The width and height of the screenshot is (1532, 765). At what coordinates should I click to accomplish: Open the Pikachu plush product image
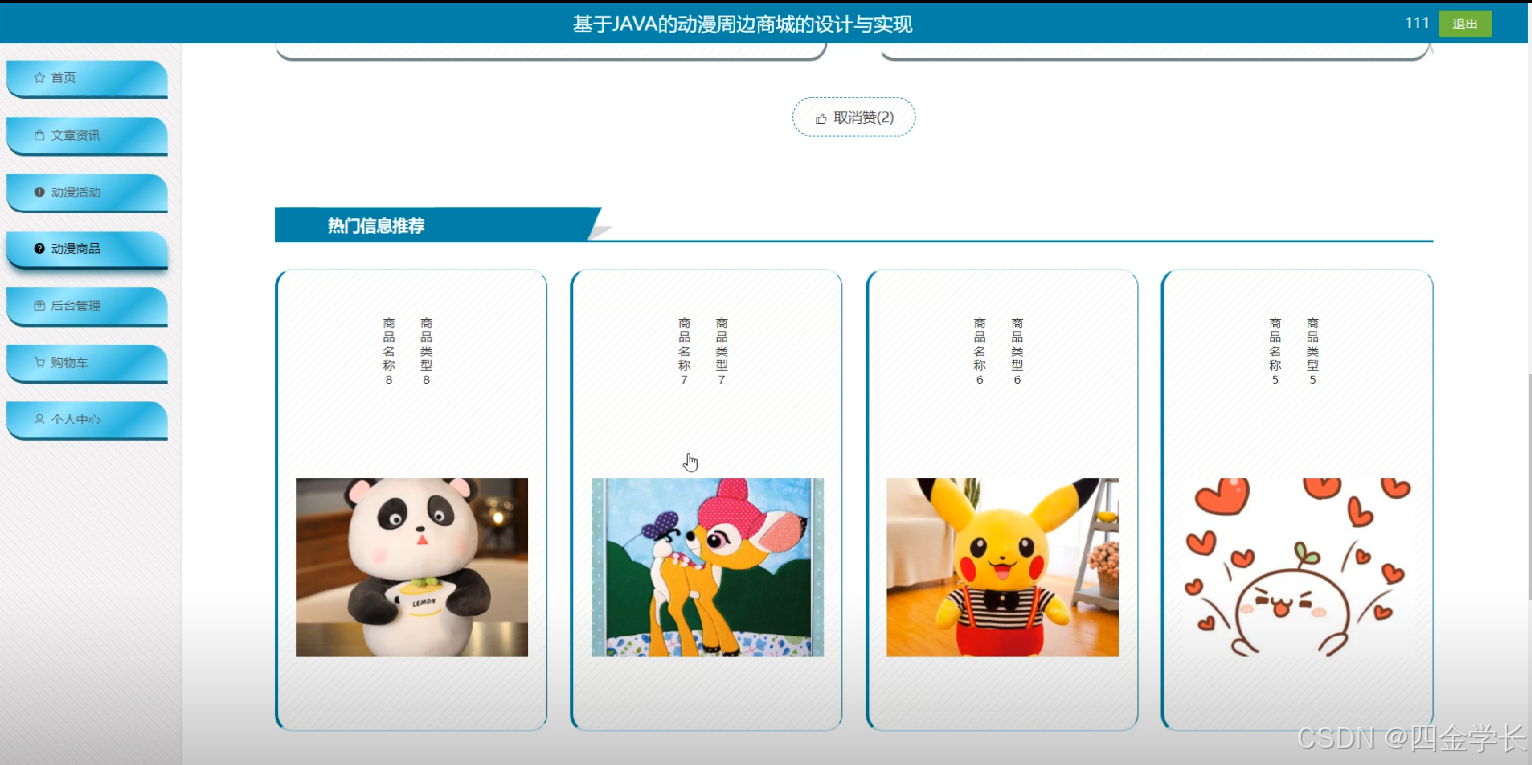click(x=1002, y=567)
